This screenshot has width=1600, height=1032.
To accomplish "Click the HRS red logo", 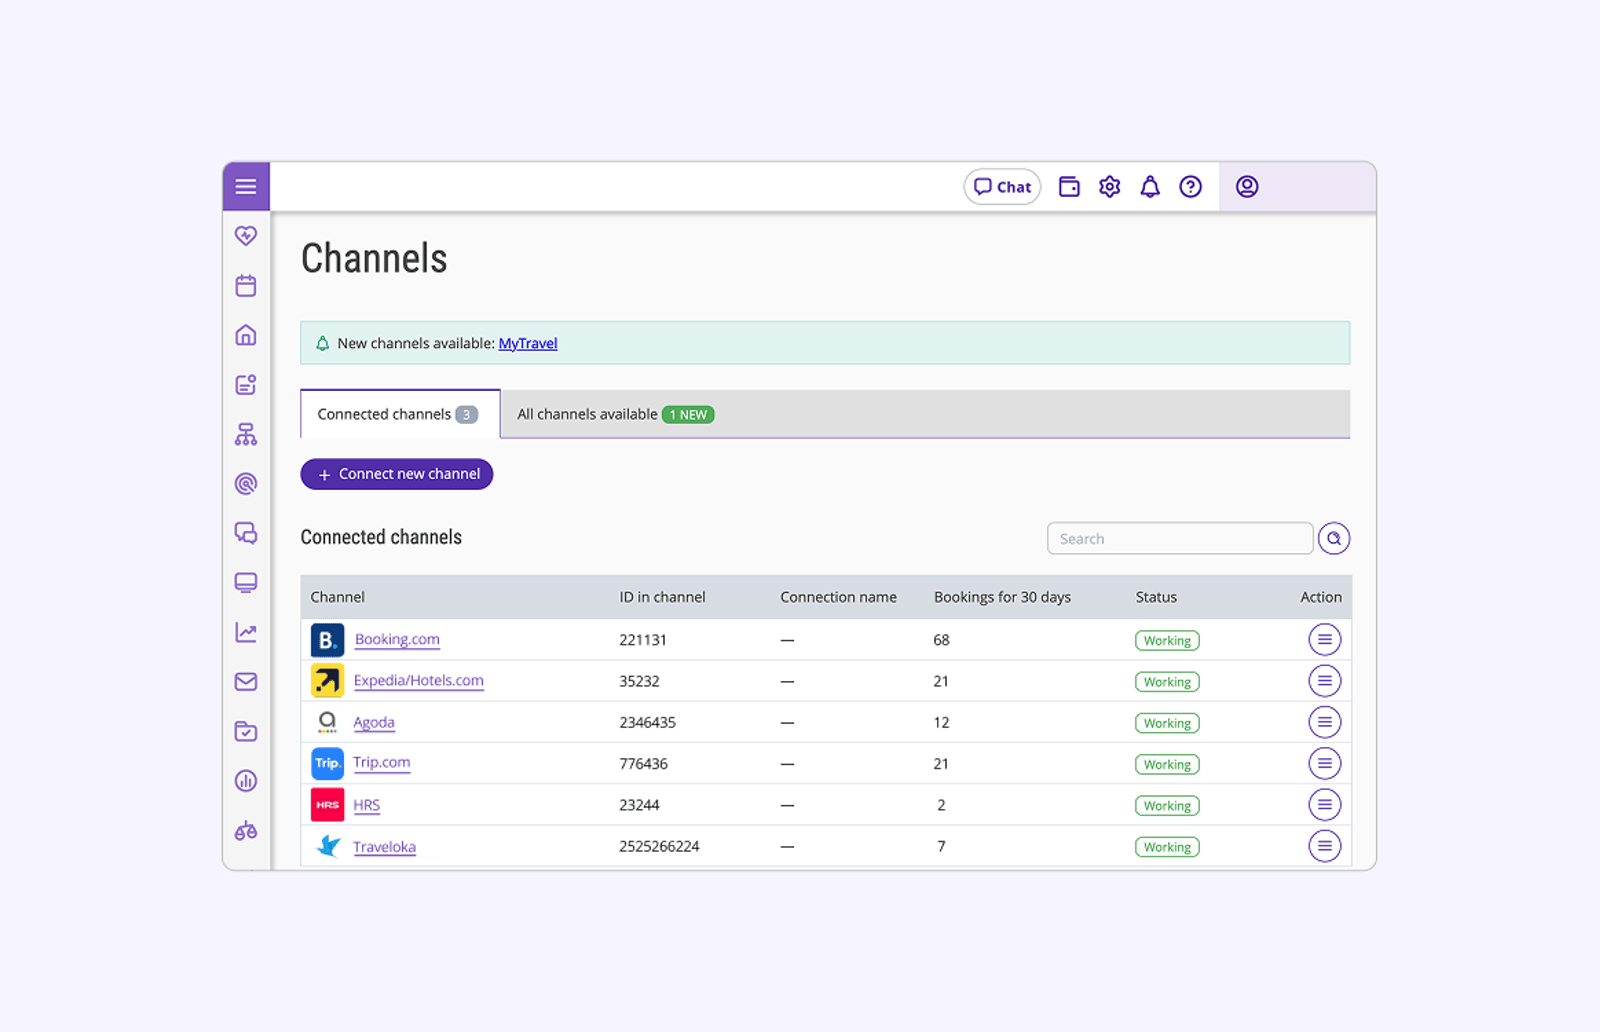I will (x=327, y=805).
